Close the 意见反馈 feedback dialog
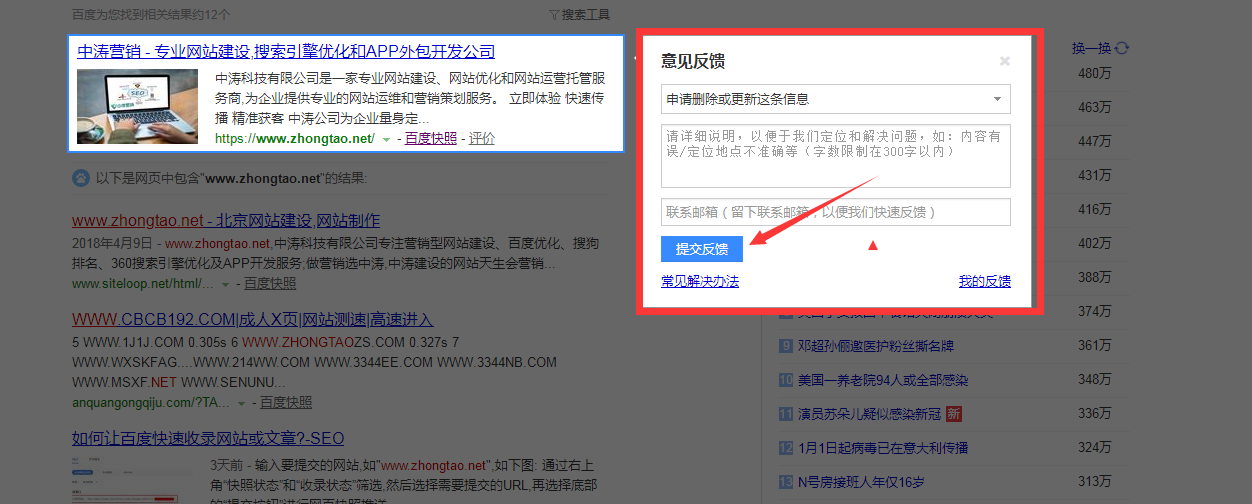 1004,61
